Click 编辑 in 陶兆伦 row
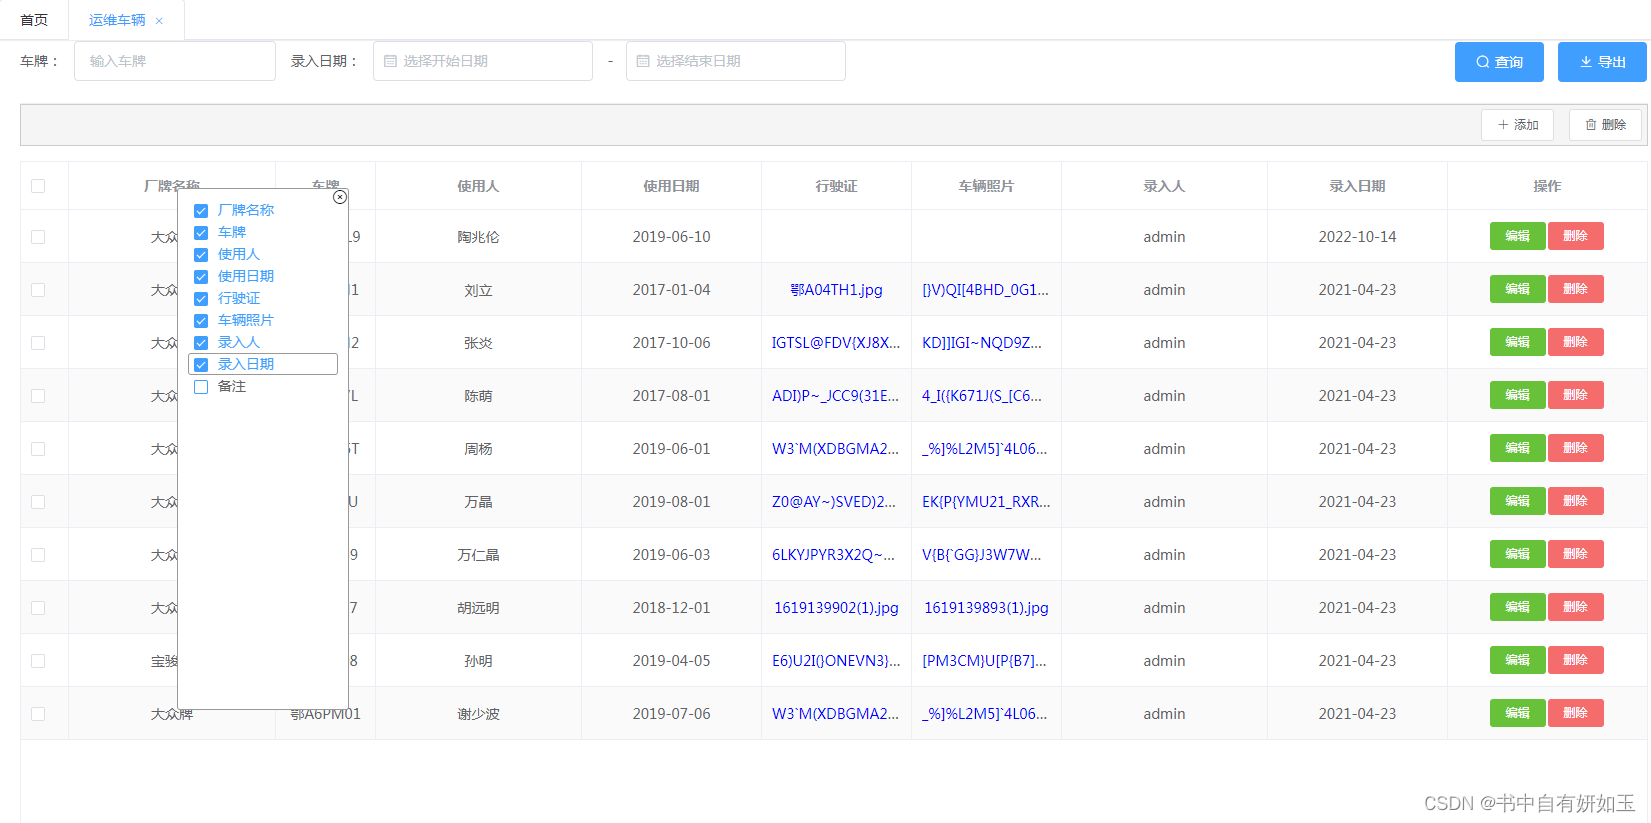The image size is (1651, 823). 1517,236
